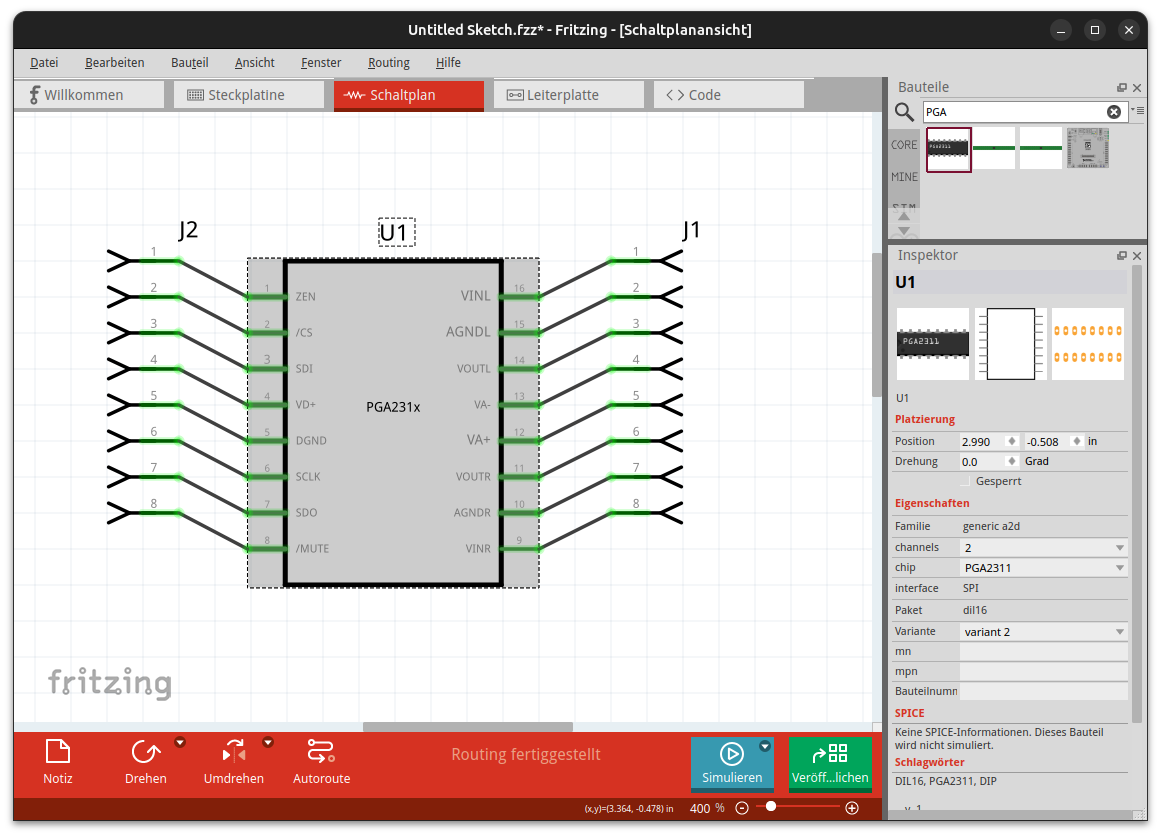Open the chip PGA2311 dropdown

(x=1043, y=568)
